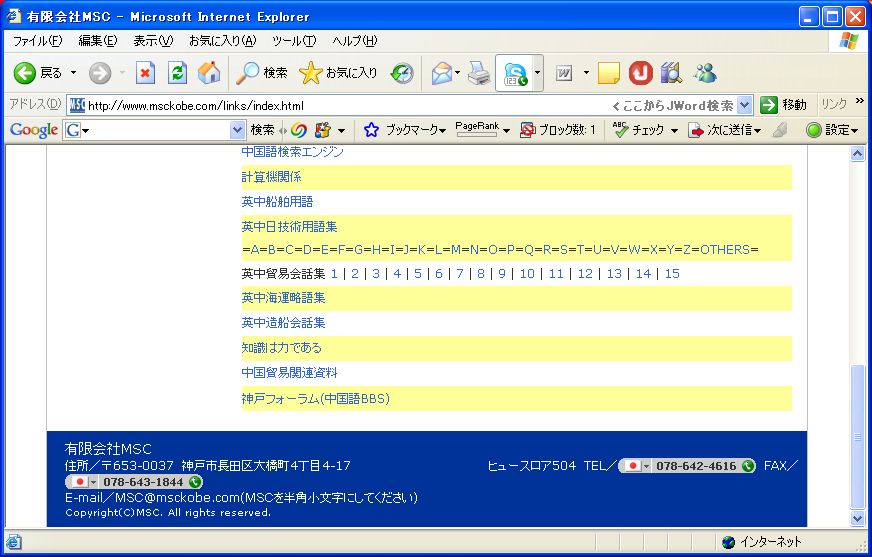Image resolution: width=872 pixels, height=557 pixels.
Task: Open the Google search box dropdown arrow
Action: click(237, 130)
